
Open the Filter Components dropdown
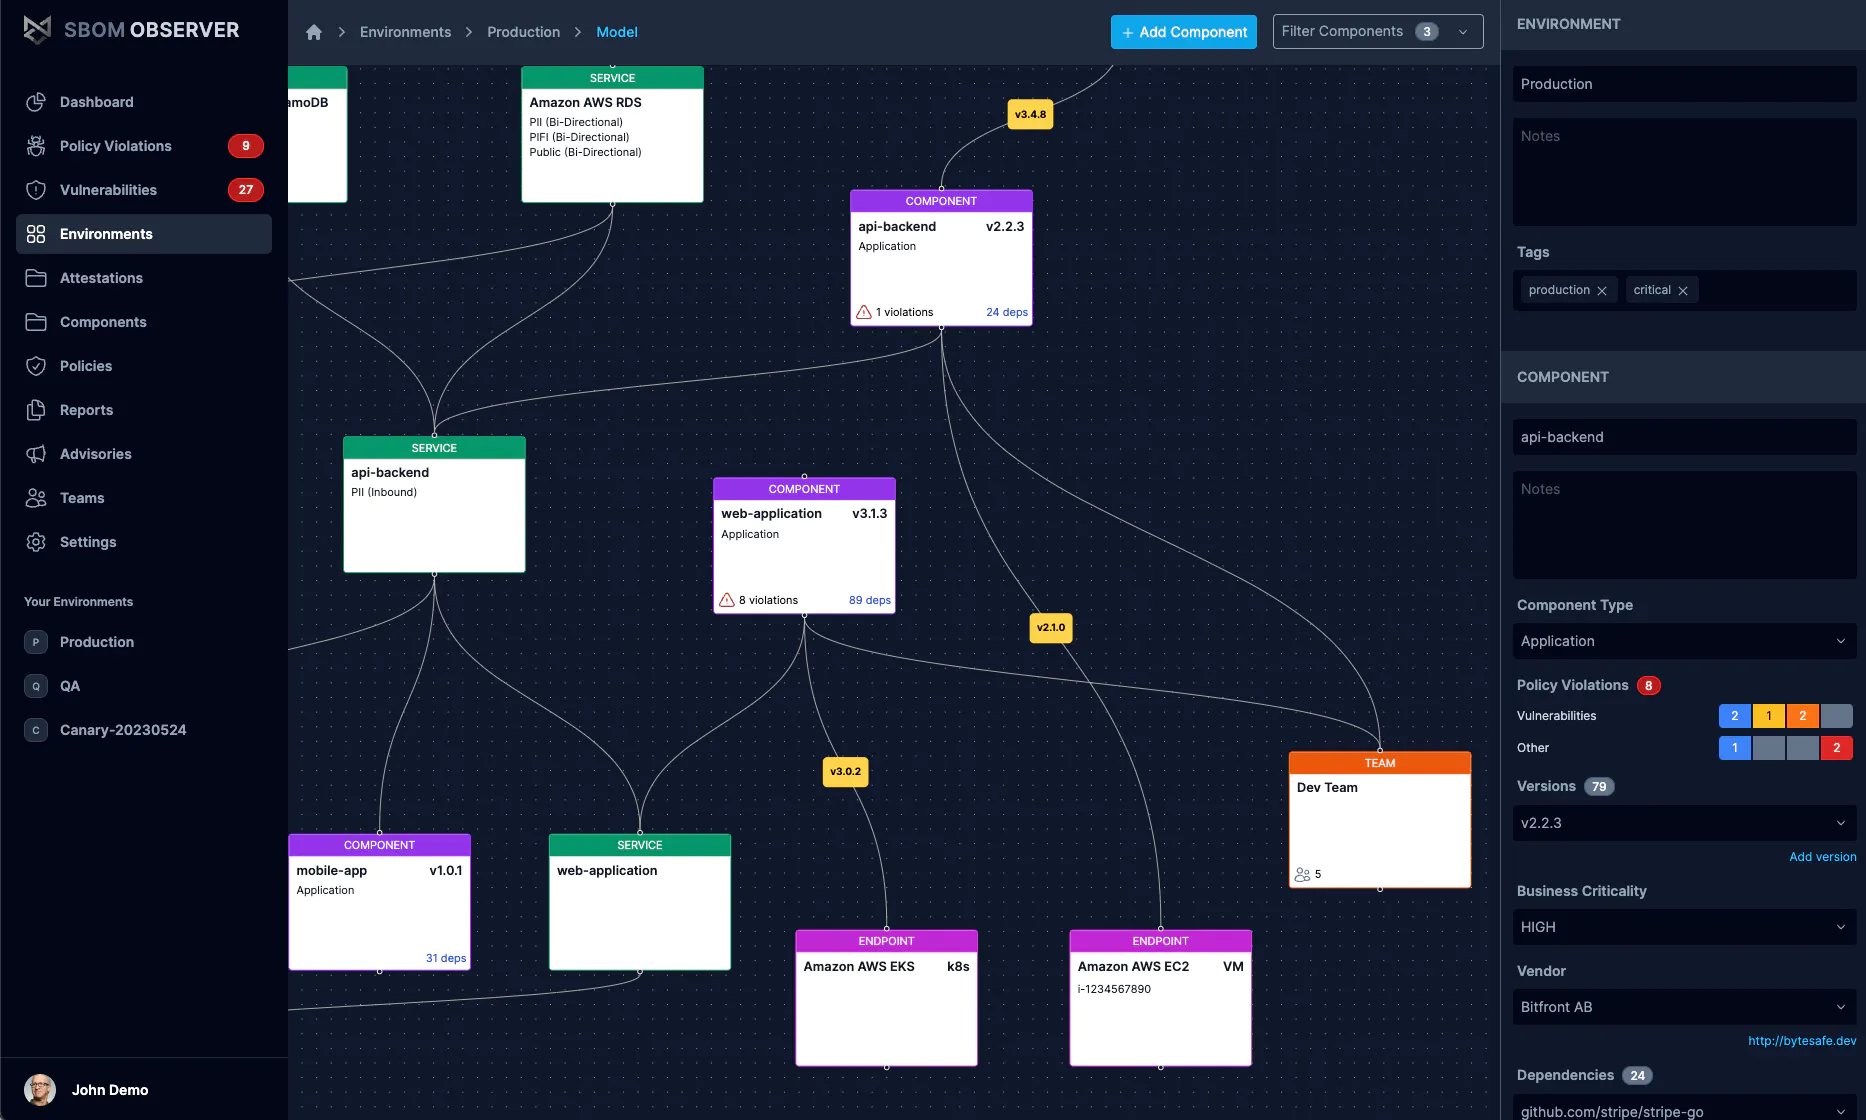click(x=1378, y=32)
